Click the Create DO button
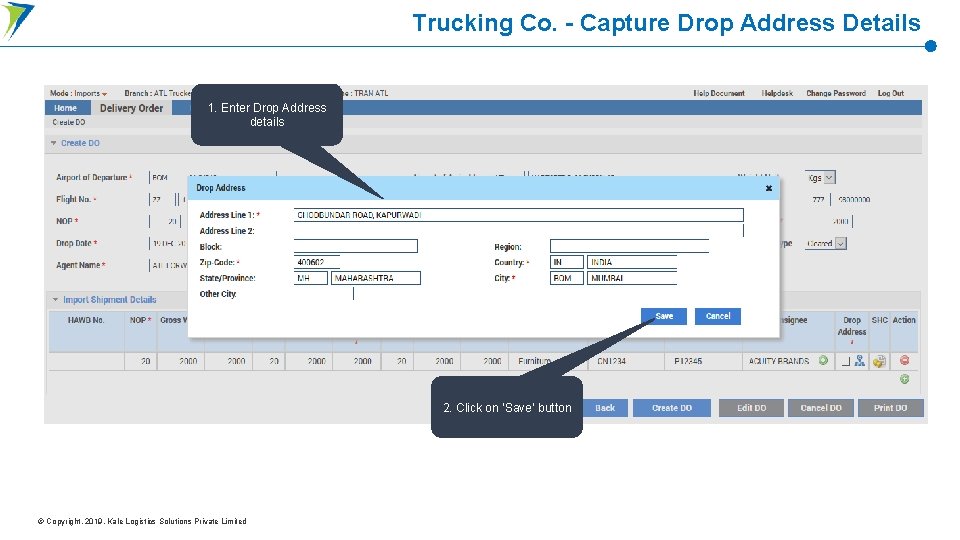The width and height of the screenshot is (960, 540). [672, 408]
